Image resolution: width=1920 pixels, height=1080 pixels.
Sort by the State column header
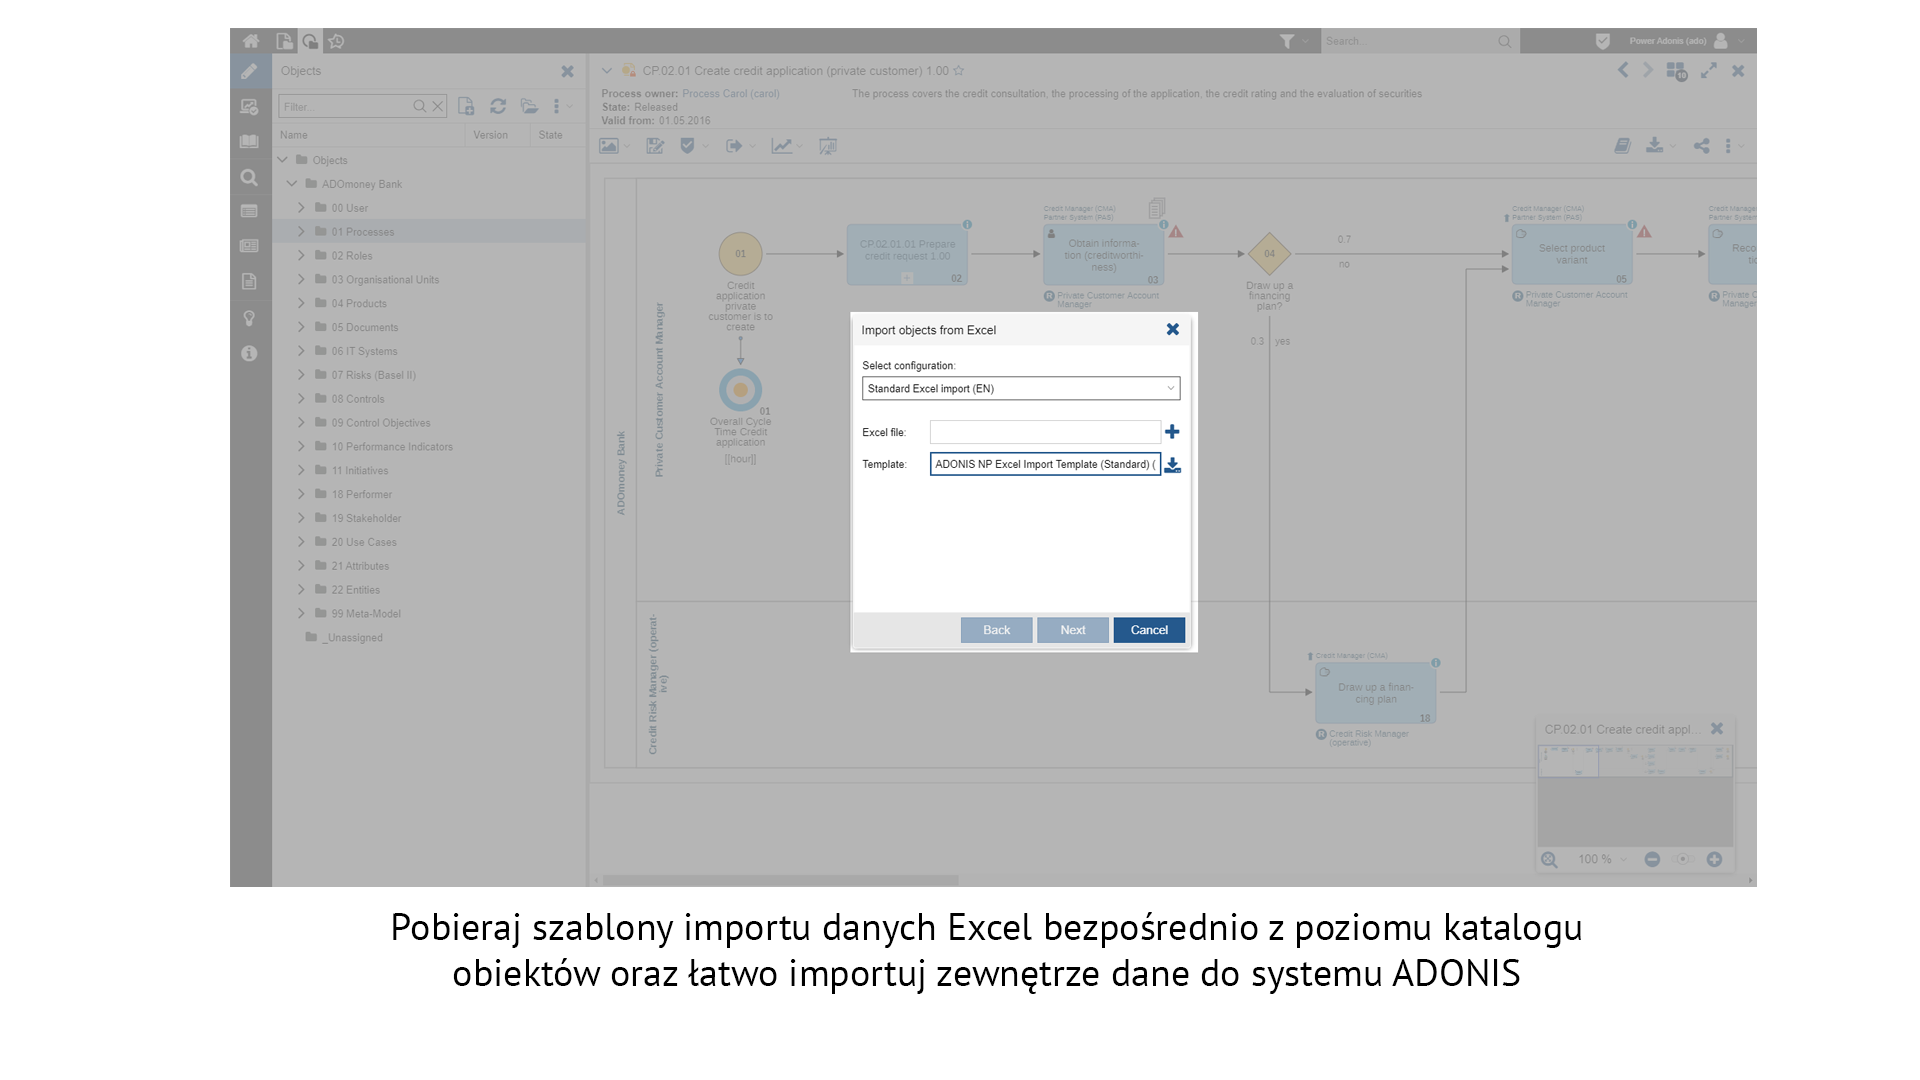pyautogui.click(x=550, y=135)
